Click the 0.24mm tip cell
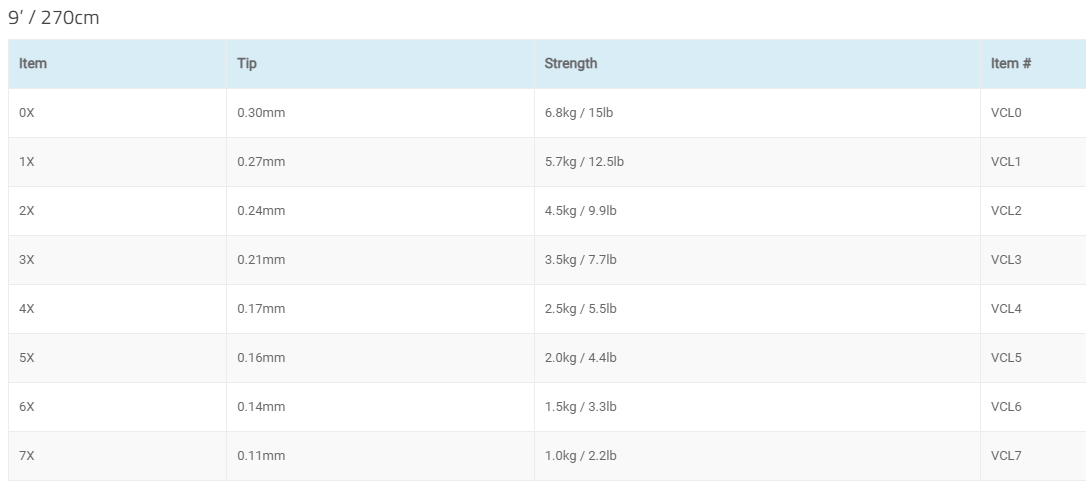Screen dimensions: 1086x488 pos(380,211)
